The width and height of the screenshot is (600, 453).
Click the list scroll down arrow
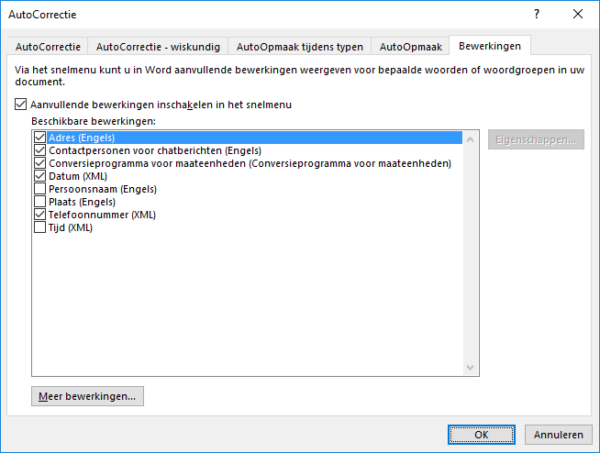coord(470,367)
